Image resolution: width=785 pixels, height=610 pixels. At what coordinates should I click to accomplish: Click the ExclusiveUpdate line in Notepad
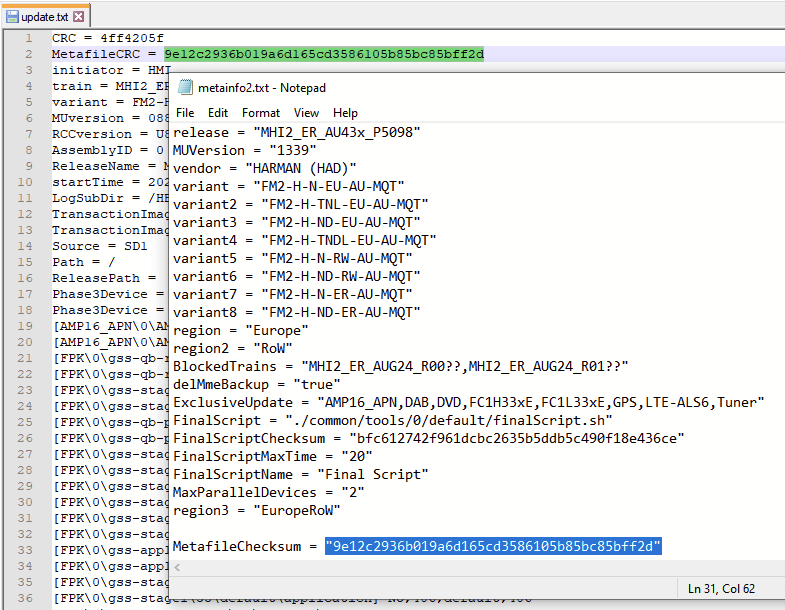469,402
